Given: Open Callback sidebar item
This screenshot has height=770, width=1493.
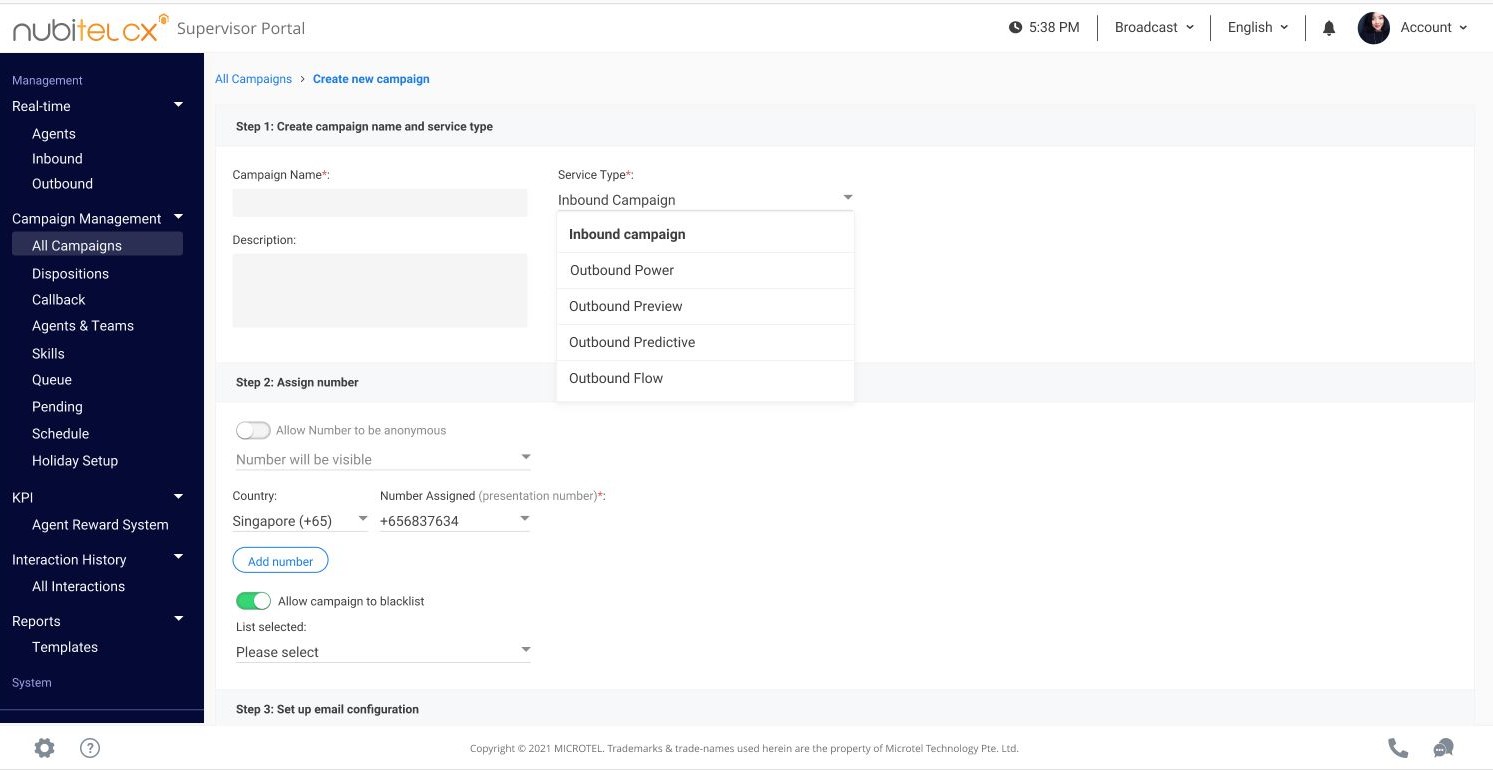Looking at the screenshot, I should click(x=59, y=300).
